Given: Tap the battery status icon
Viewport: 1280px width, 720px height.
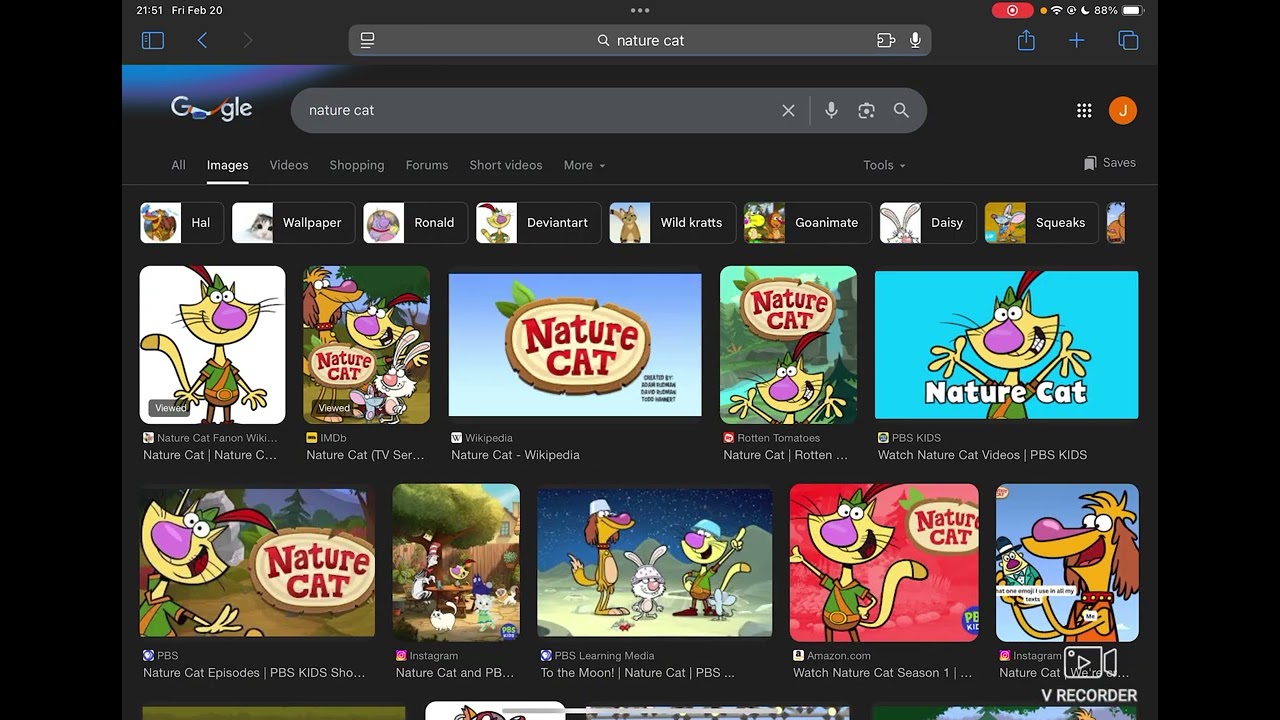Looking at the screenshot, I should [x=1132, y=10].
